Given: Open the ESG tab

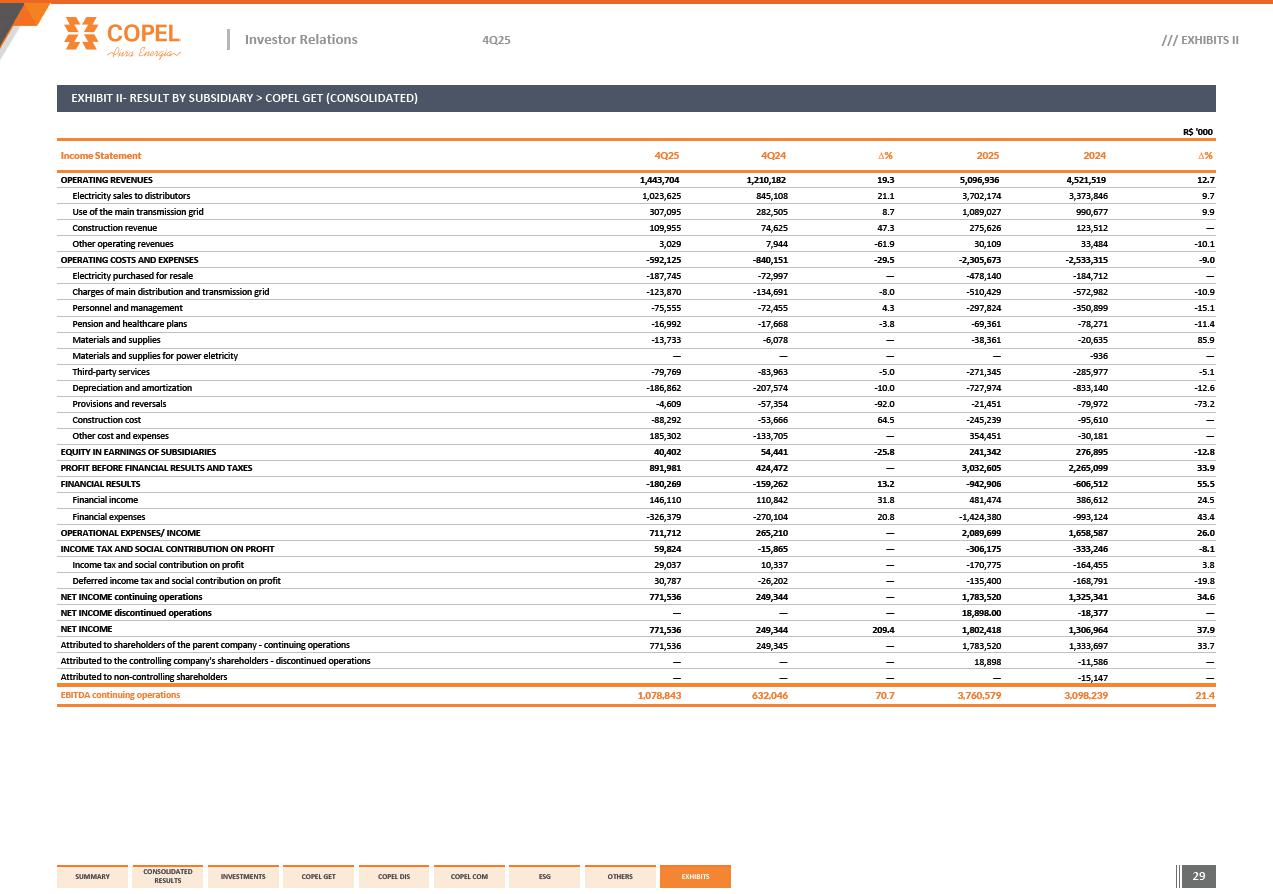Looking at the screenshot, I should point(544,877).
